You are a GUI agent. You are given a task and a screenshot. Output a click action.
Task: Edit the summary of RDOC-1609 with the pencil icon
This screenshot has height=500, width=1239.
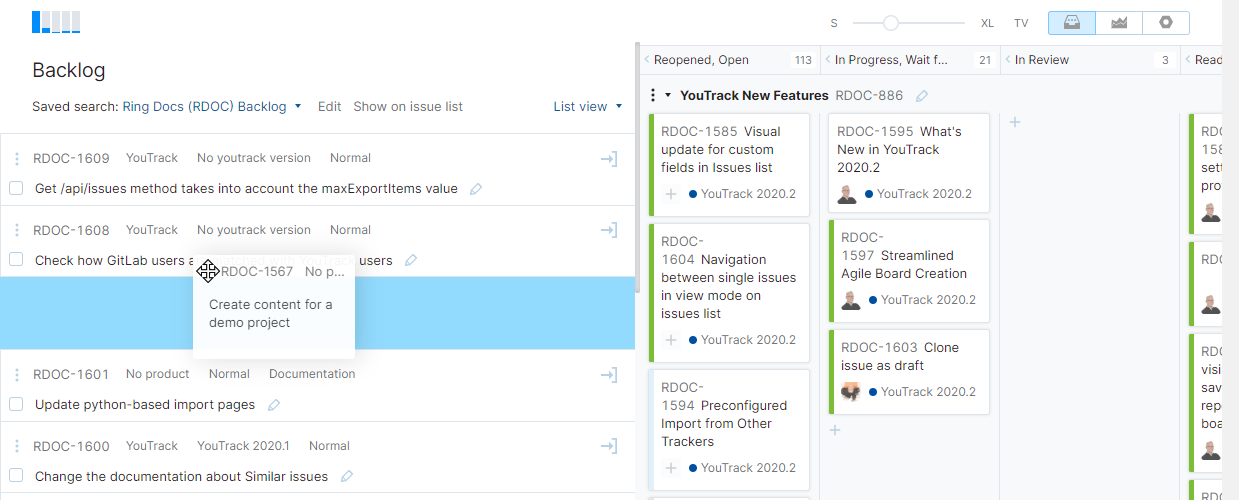[476, 189]
